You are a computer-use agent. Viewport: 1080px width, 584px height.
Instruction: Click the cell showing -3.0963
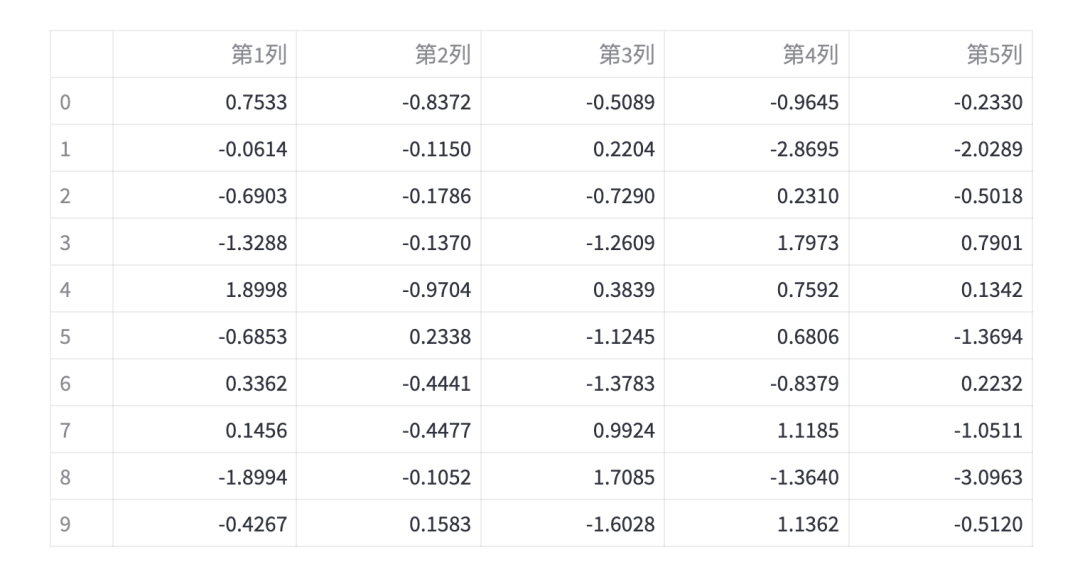(x=940, y=477)
